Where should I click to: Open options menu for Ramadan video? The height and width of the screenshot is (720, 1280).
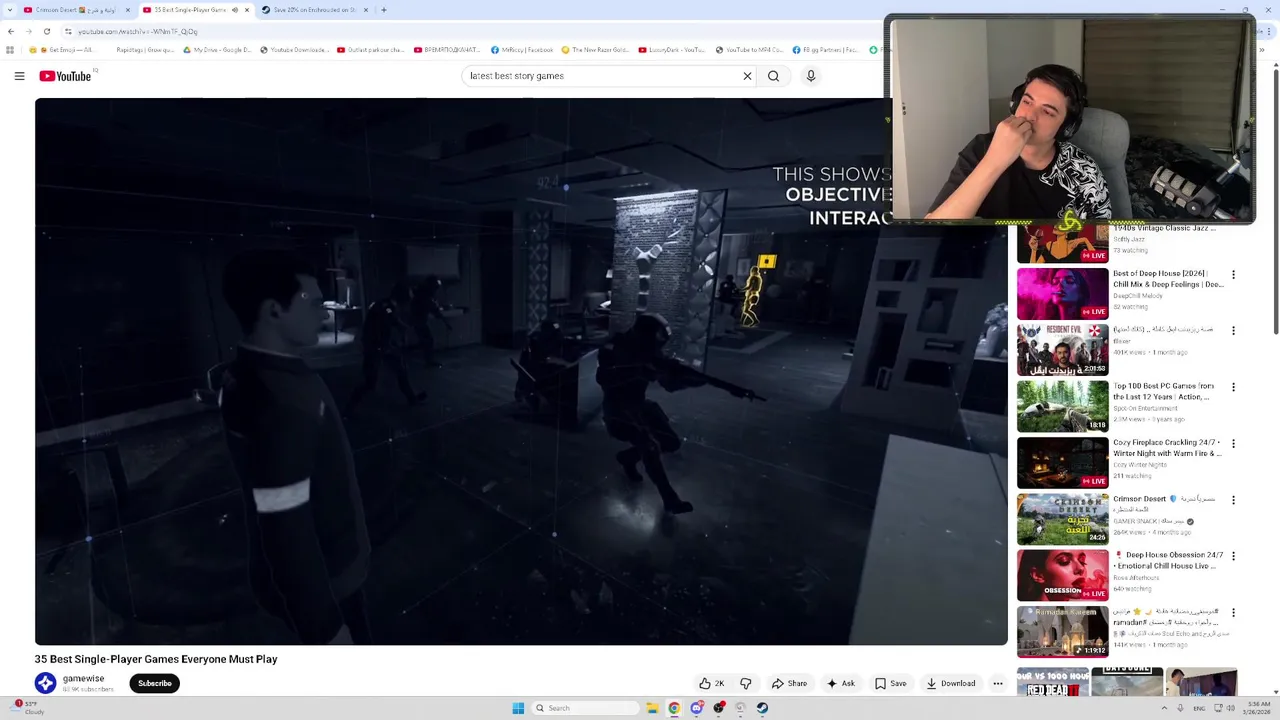coord(1233,613)
